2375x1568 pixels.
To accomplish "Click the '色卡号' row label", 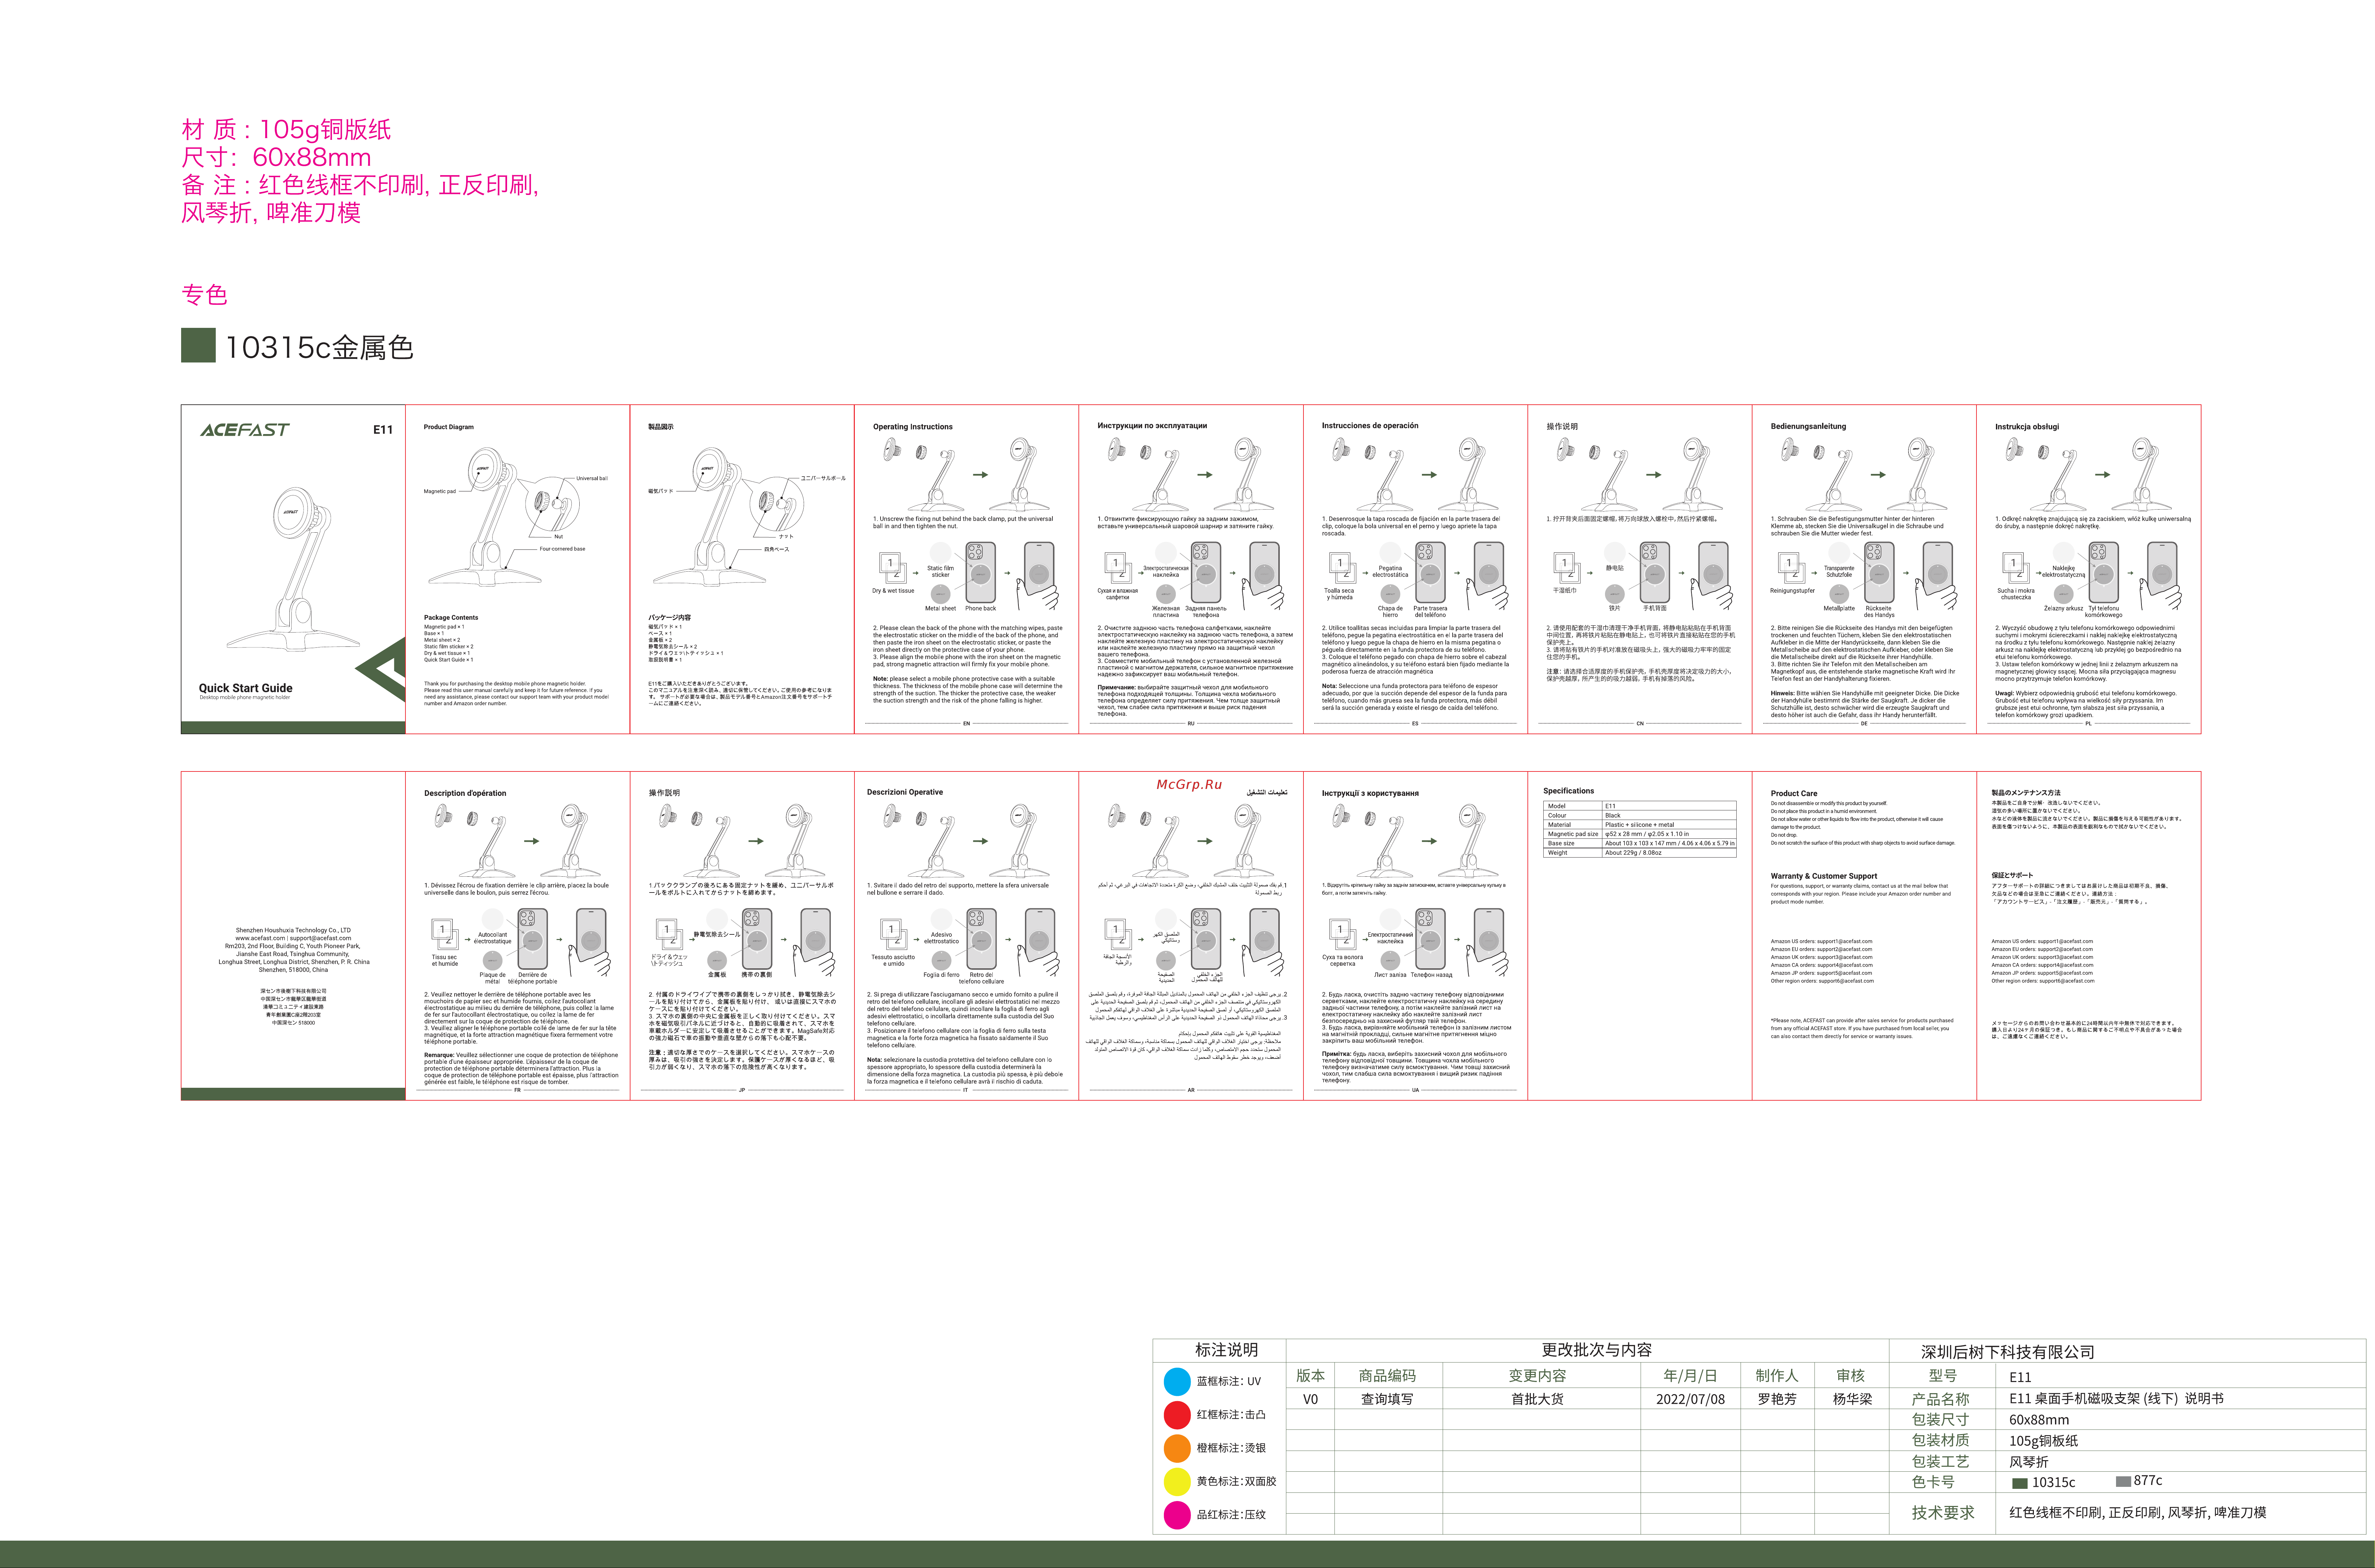I will coord(1933,1482).
